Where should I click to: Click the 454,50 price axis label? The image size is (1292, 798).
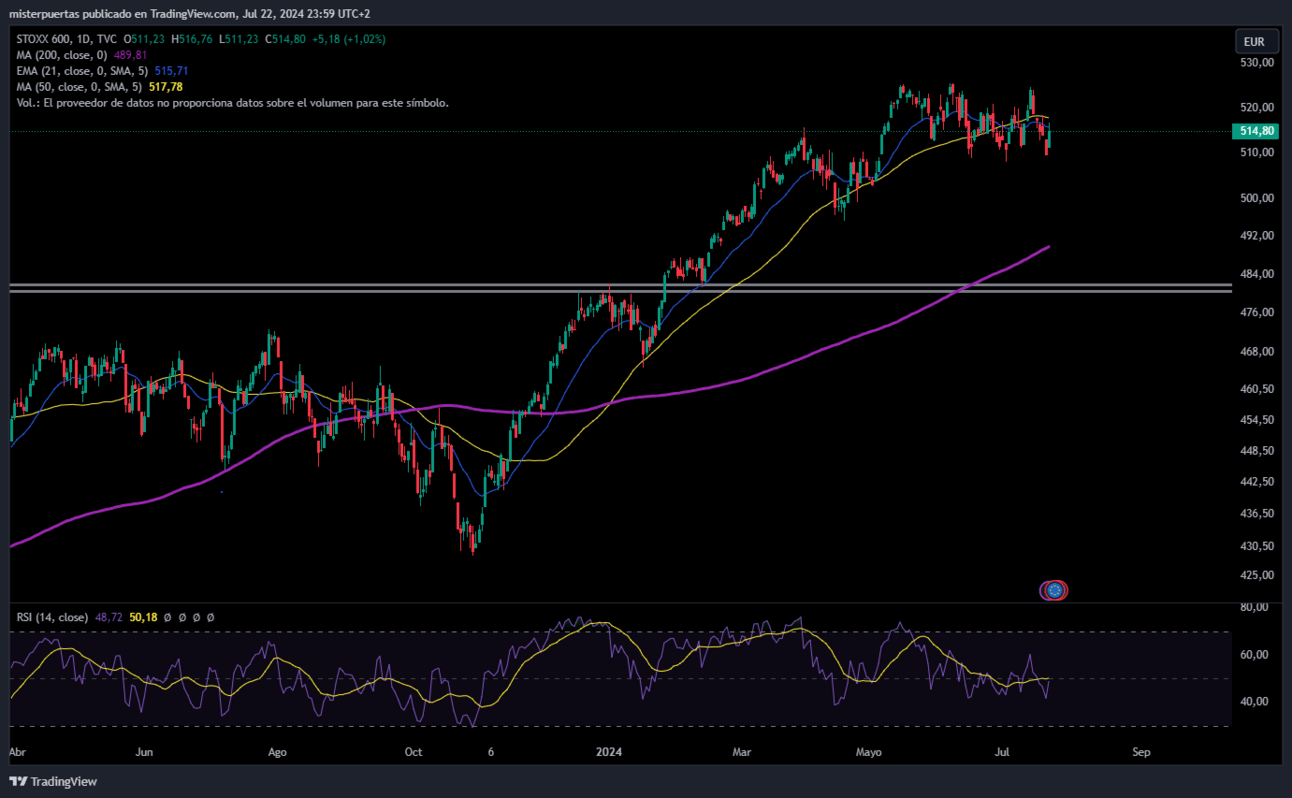1257,420
